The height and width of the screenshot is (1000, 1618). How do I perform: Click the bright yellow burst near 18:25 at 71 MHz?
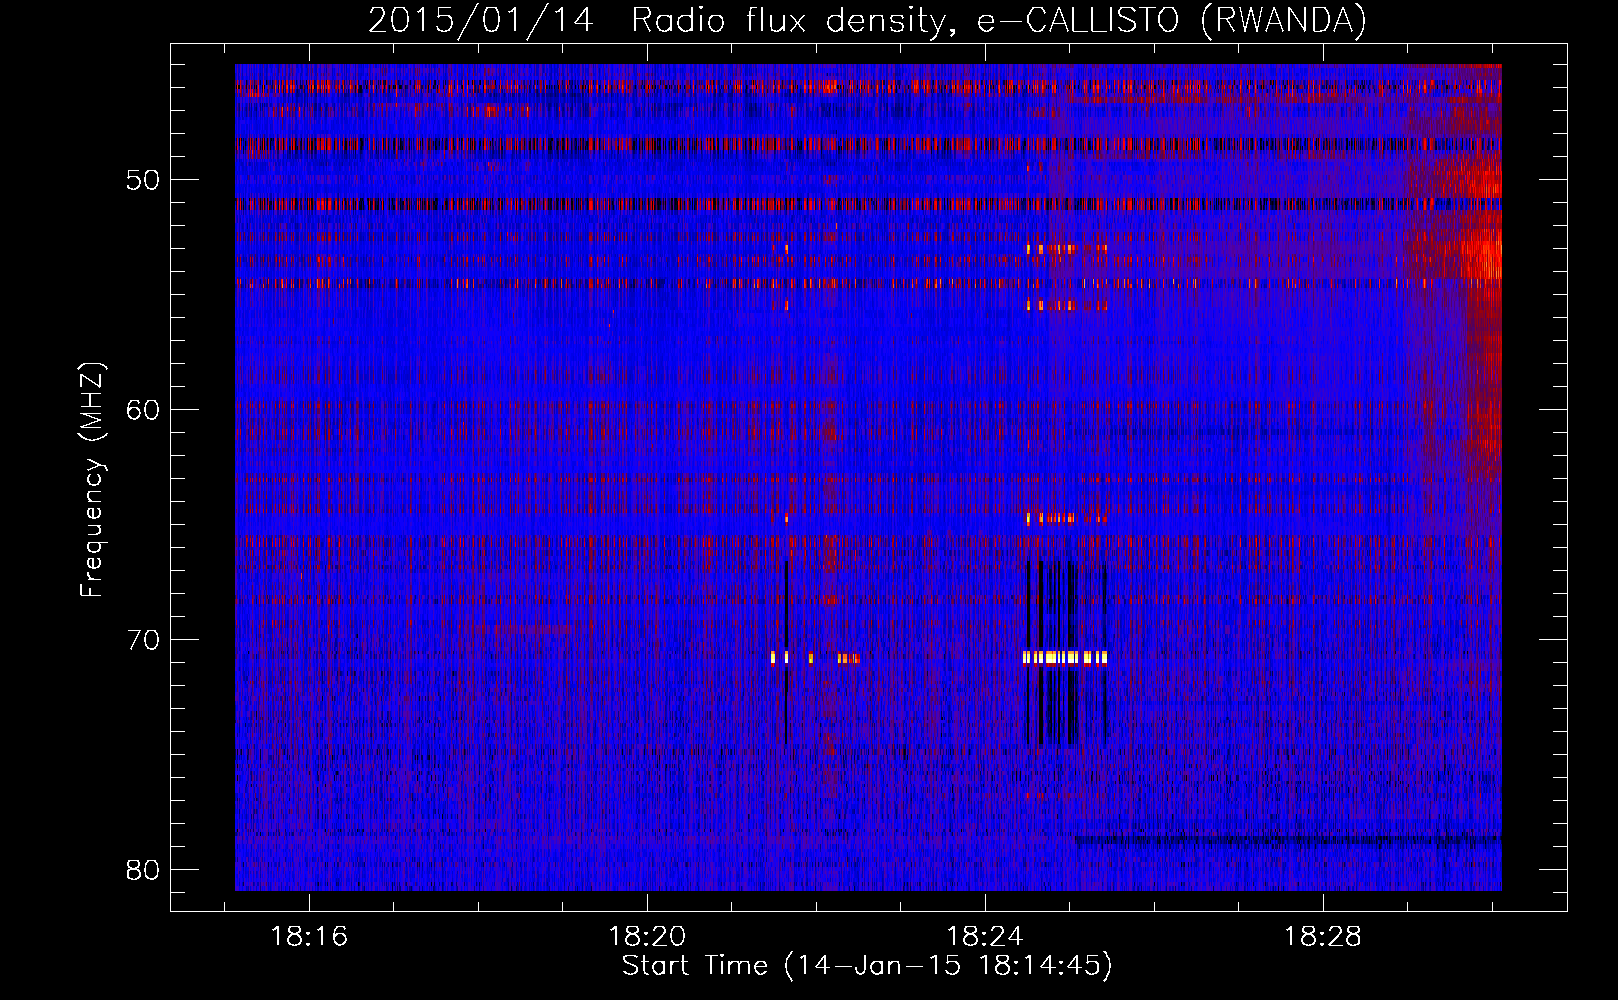(1065, 658)
